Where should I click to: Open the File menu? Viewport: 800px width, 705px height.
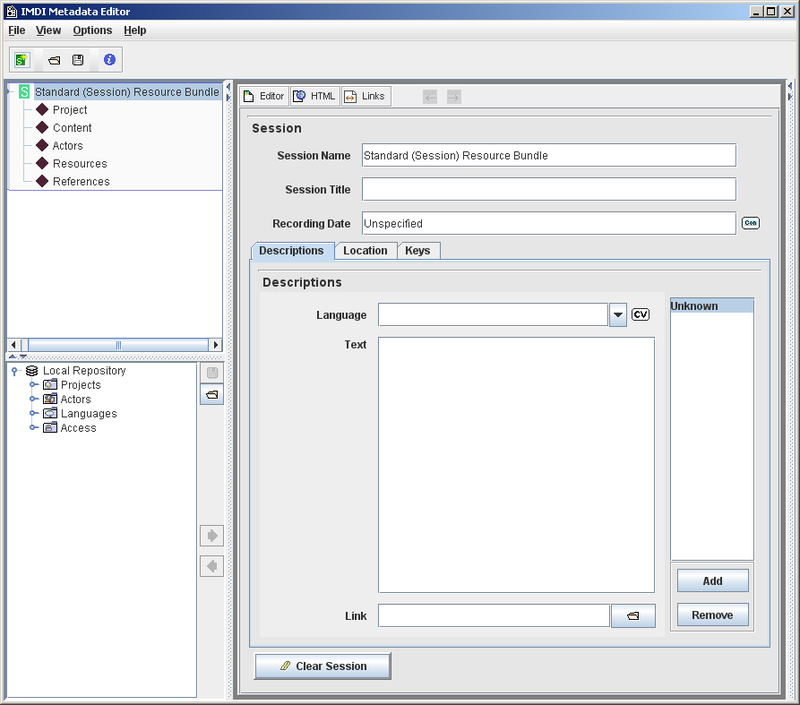(16, 30)
